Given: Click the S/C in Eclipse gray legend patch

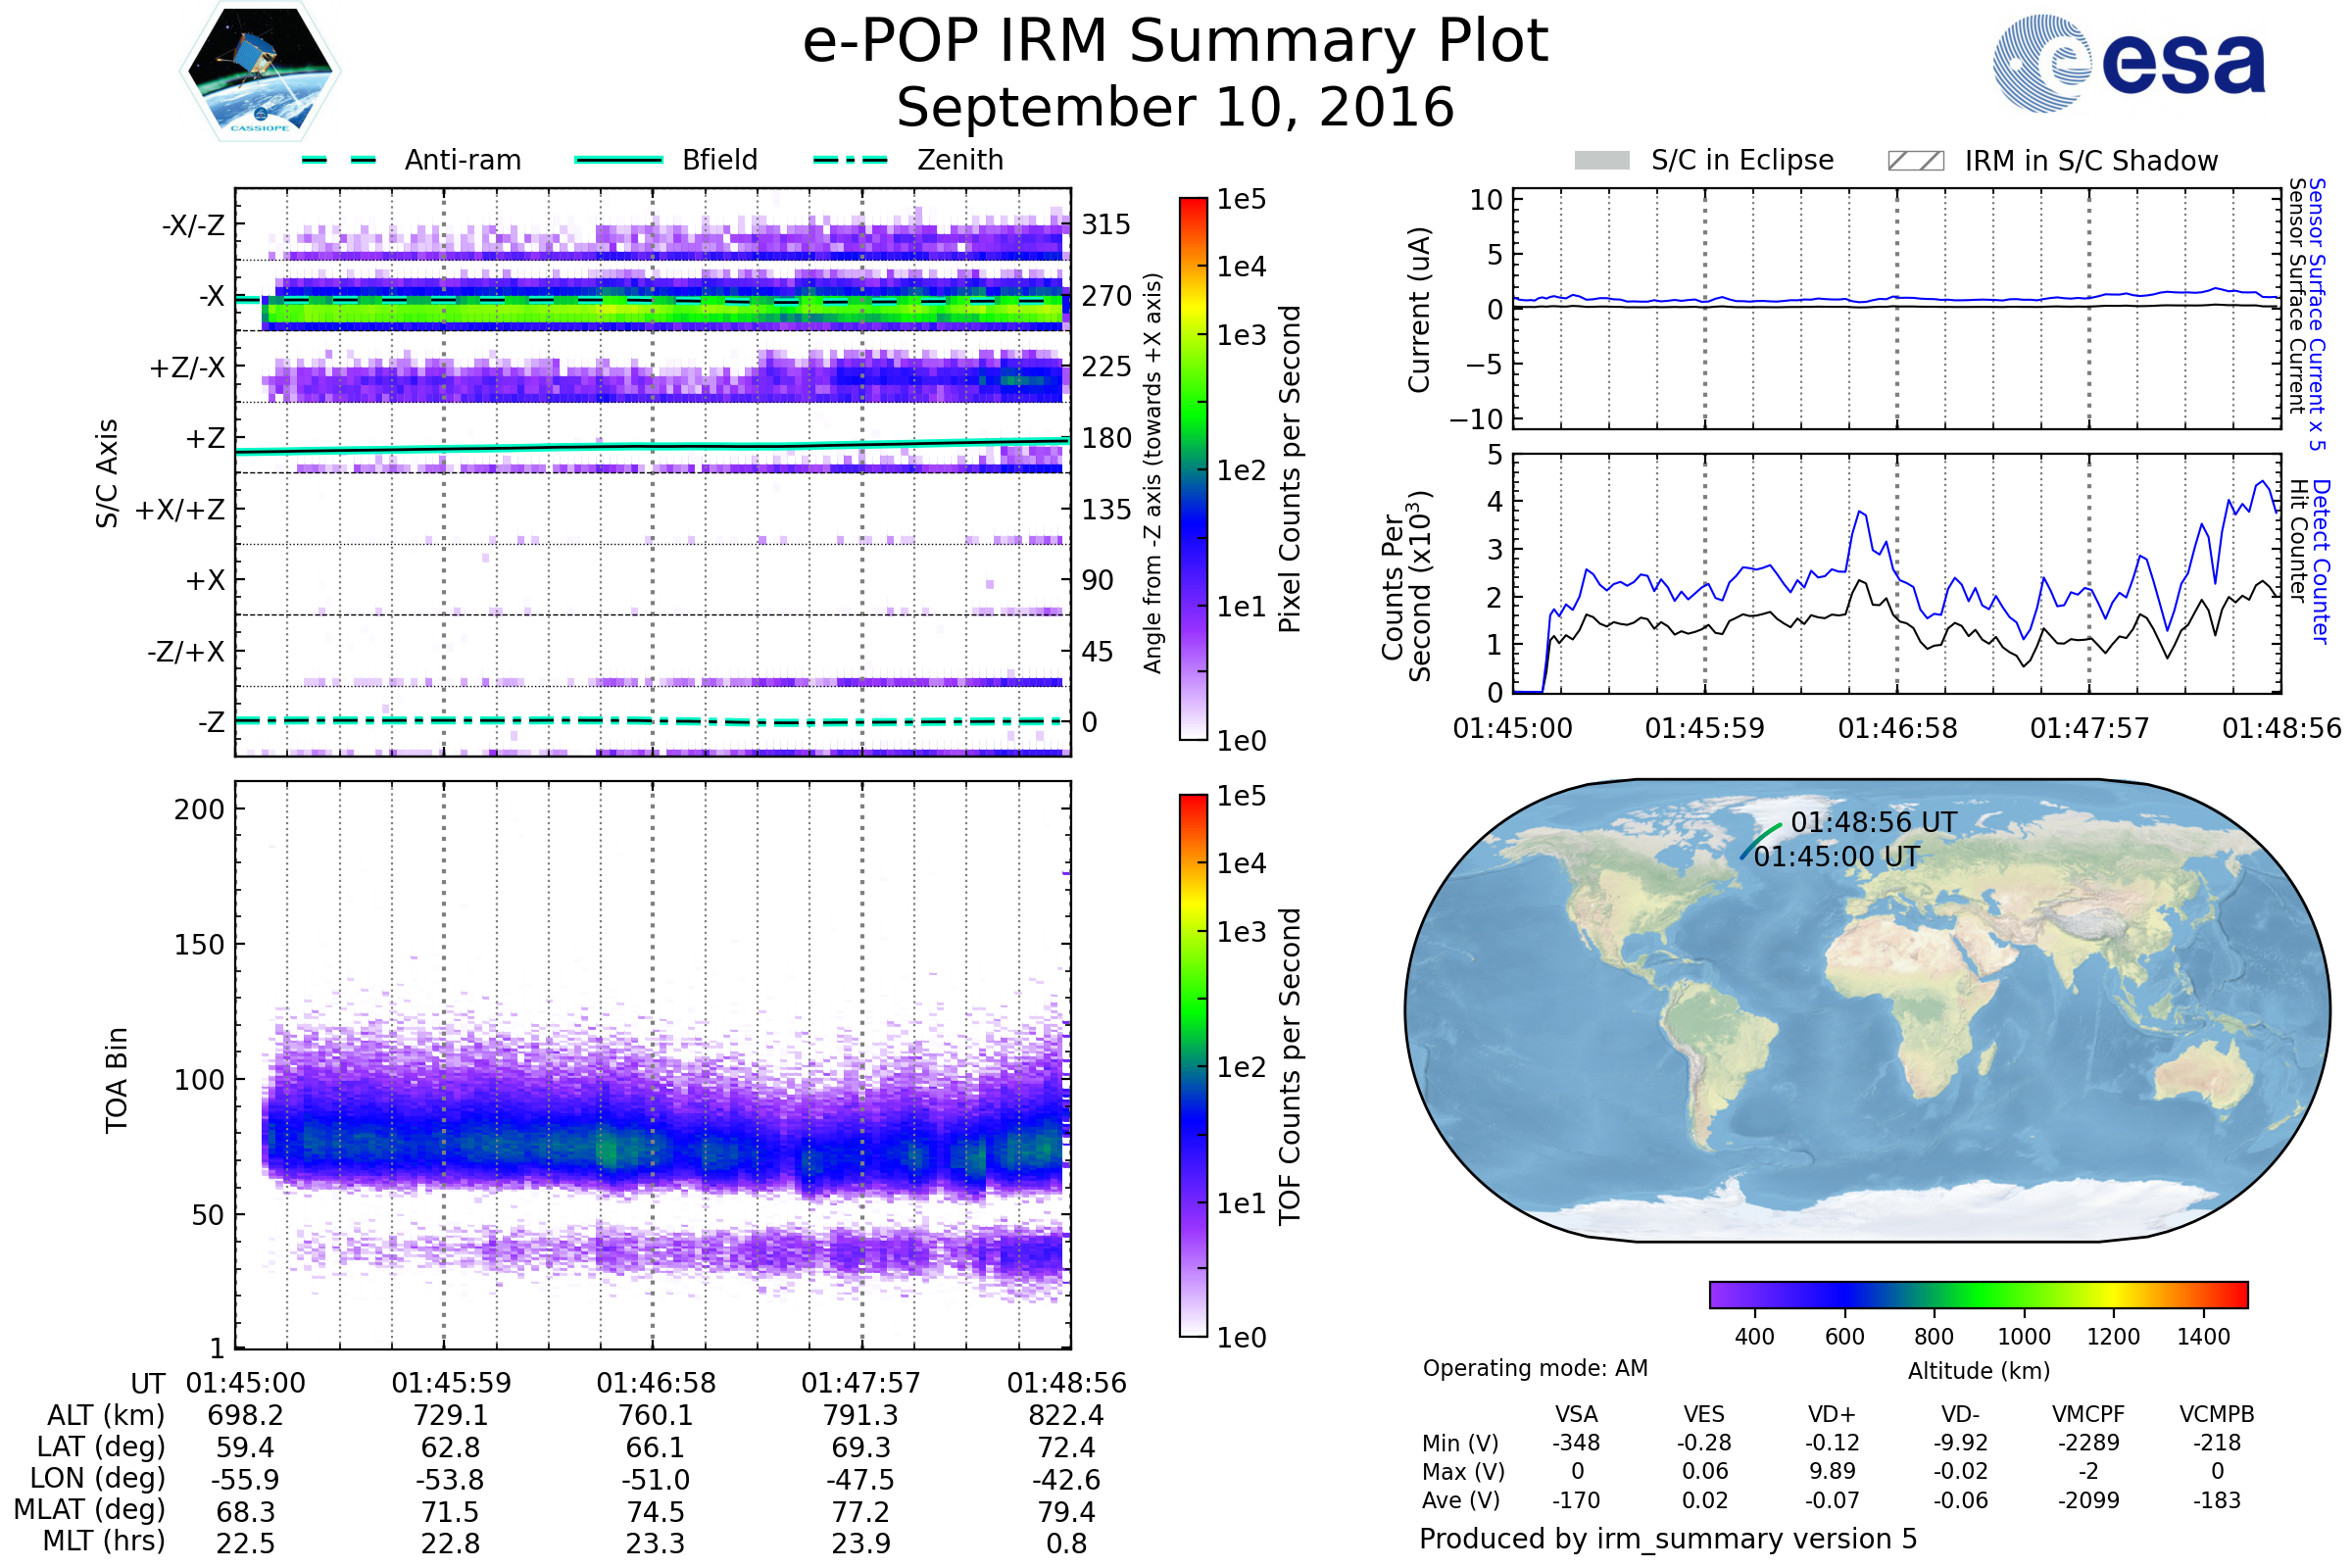Looking at the screenshot, I should coord(1602,161).
